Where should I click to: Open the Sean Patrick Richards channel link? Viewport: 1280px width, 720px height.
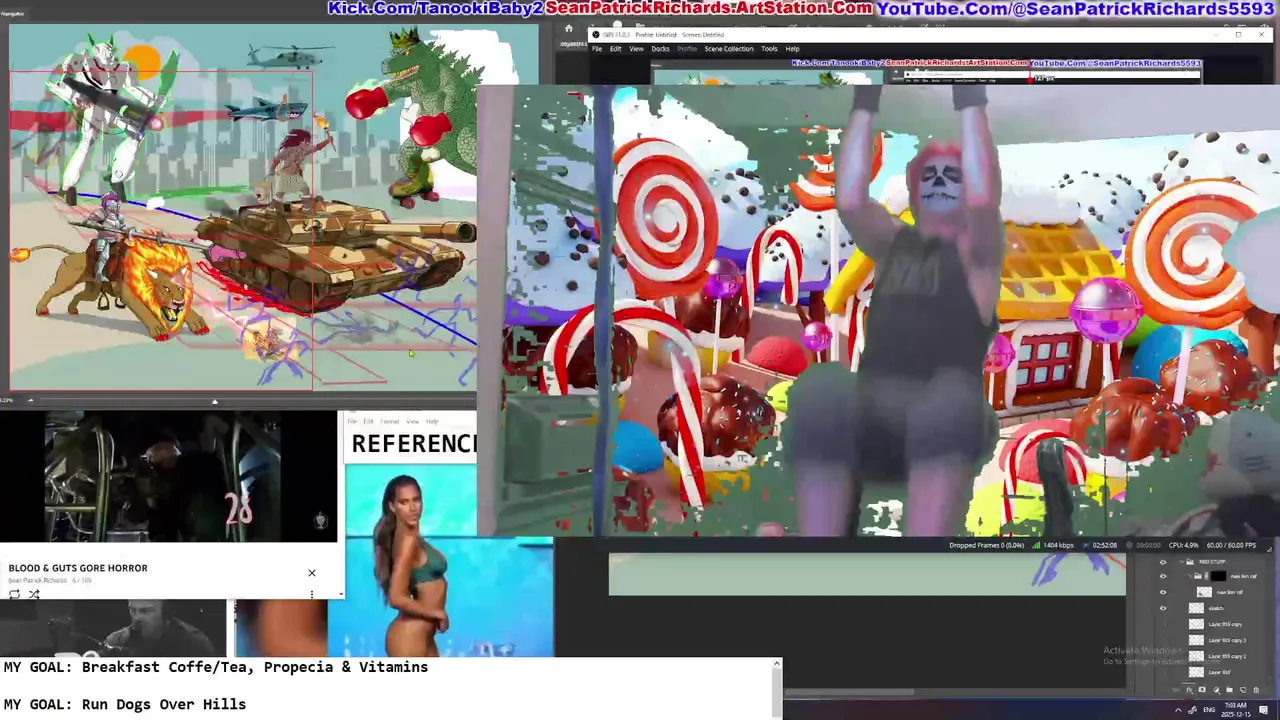38,581
